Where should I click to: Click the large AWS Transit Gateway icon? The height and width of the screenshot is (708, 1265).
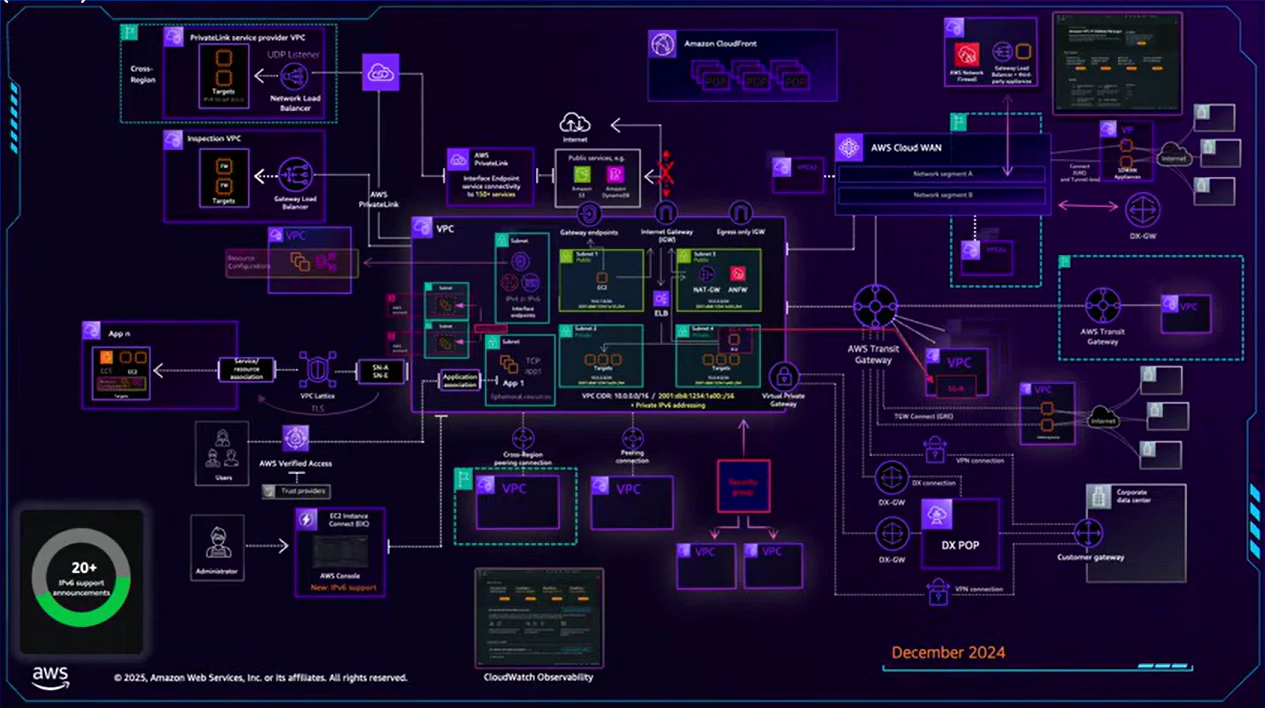(x=873, y=308)
